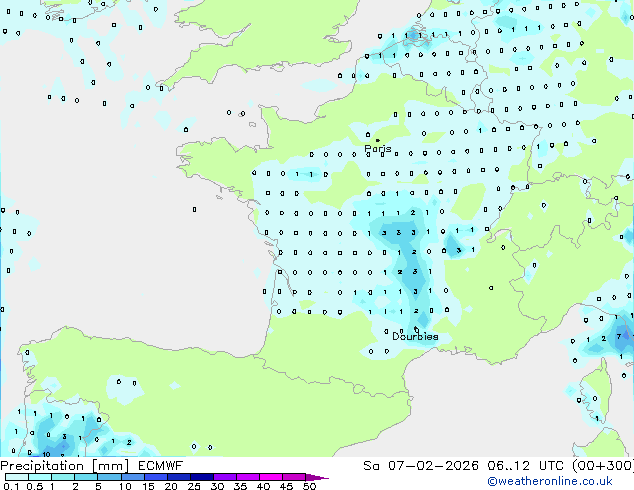Pick the 0.1–0.5 mm legend swatch
This screenshot has width=634, height=490.
[x=17, y=477]
